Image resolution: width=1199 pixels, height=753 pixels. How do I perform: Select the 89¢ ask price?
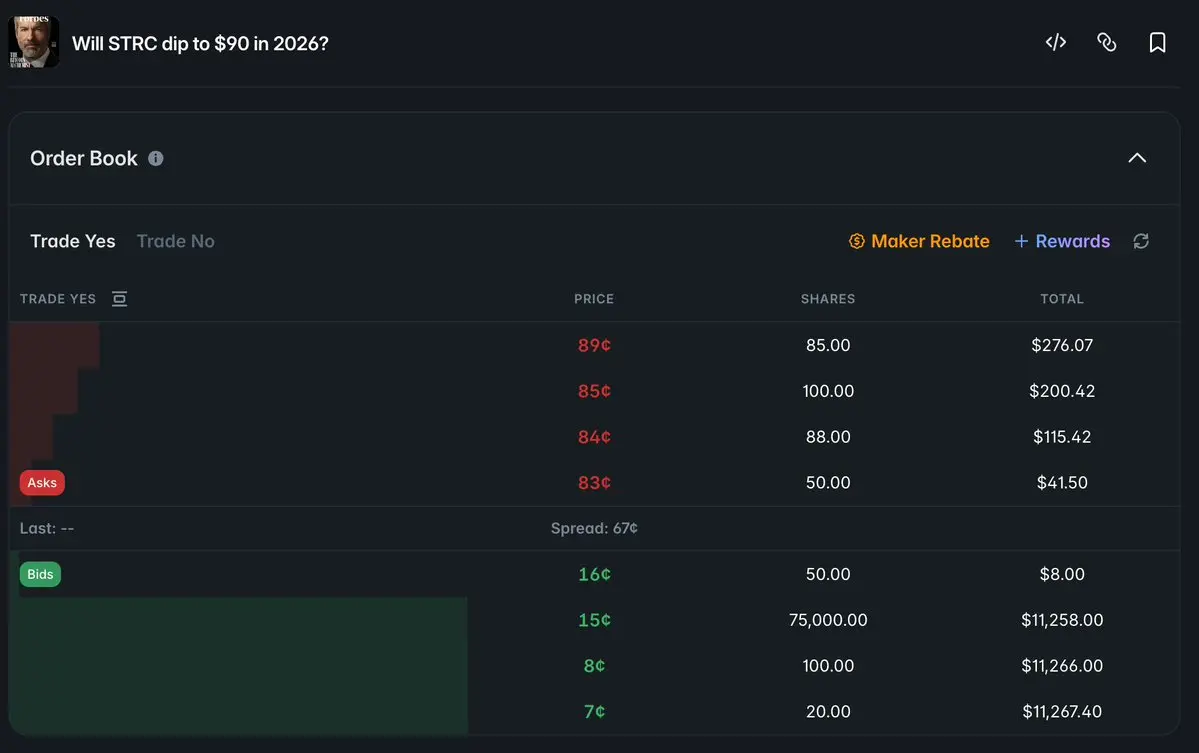click(x=594, y=345)
